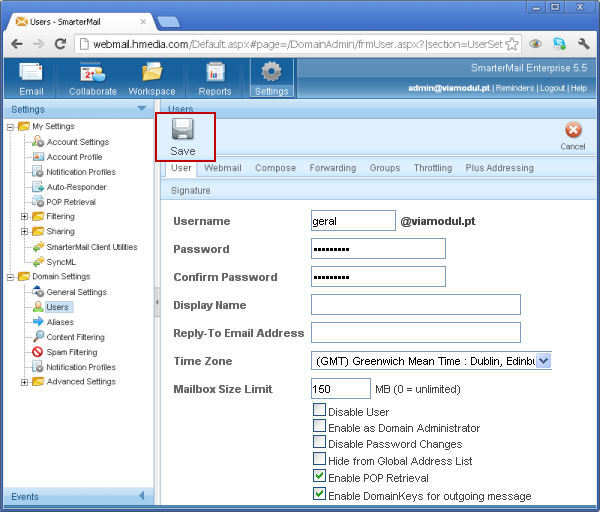
Task: Uncheck Enable POP Retrieval
Action: (x=319, y=476)
